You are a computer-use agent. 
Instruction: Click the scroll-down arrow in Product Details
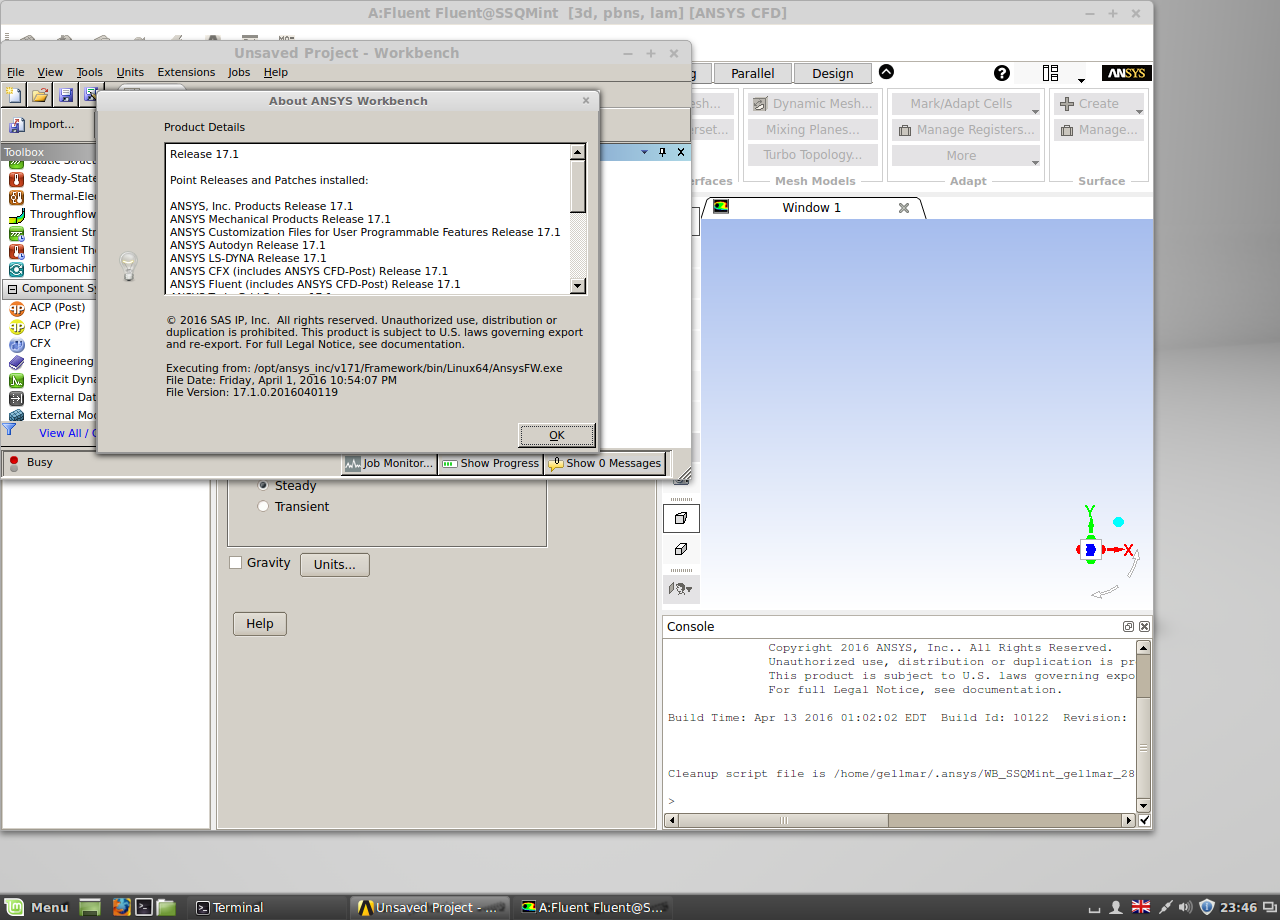coord(578,286)
